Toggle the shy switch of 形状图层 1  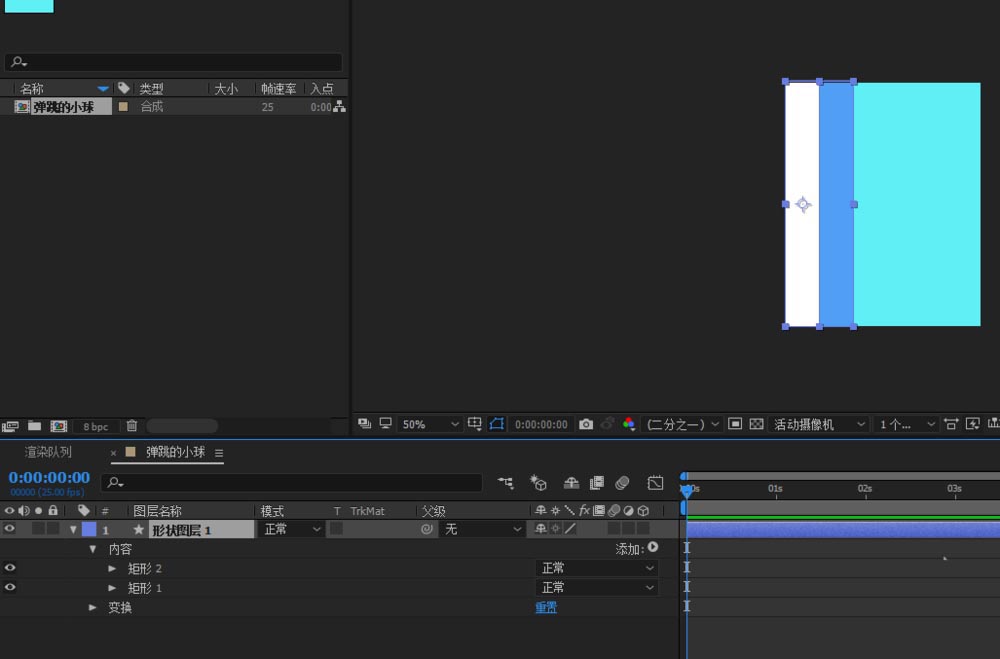(541, 528)
